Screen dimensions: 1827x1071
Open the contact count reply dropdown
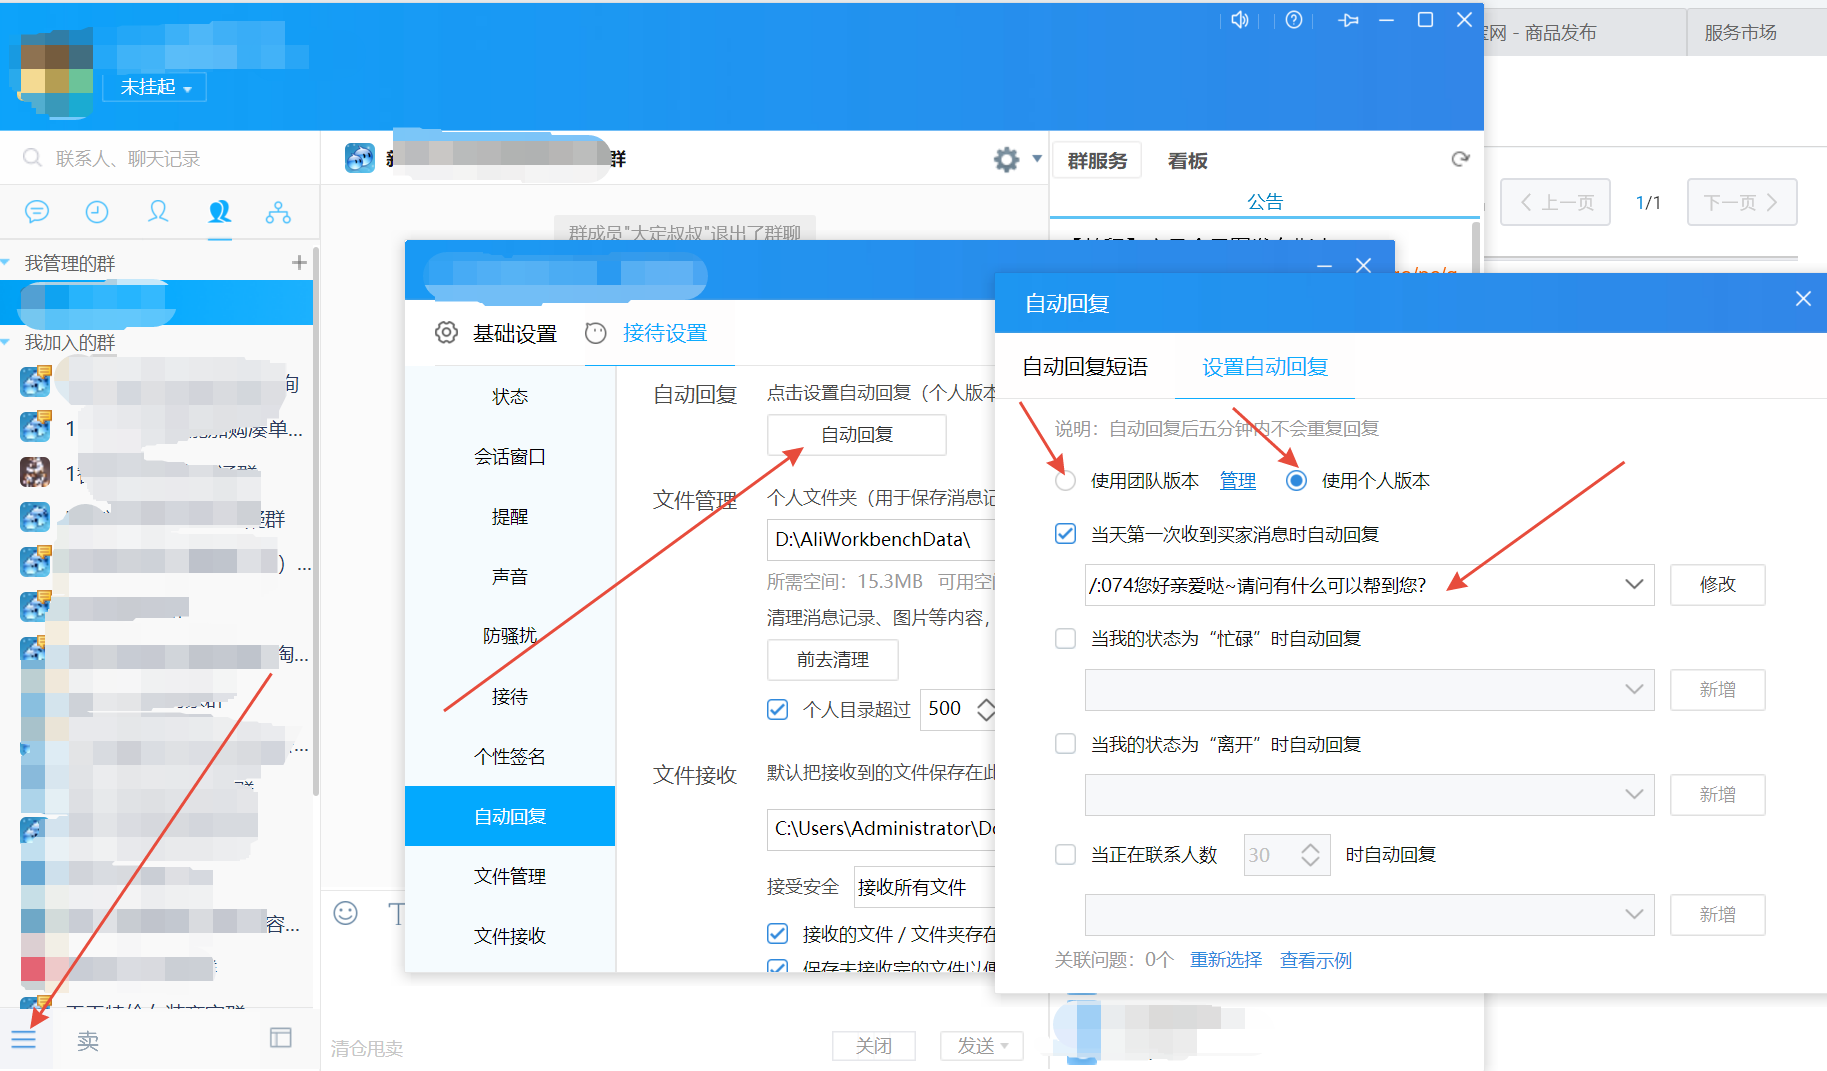[1634, 914]
